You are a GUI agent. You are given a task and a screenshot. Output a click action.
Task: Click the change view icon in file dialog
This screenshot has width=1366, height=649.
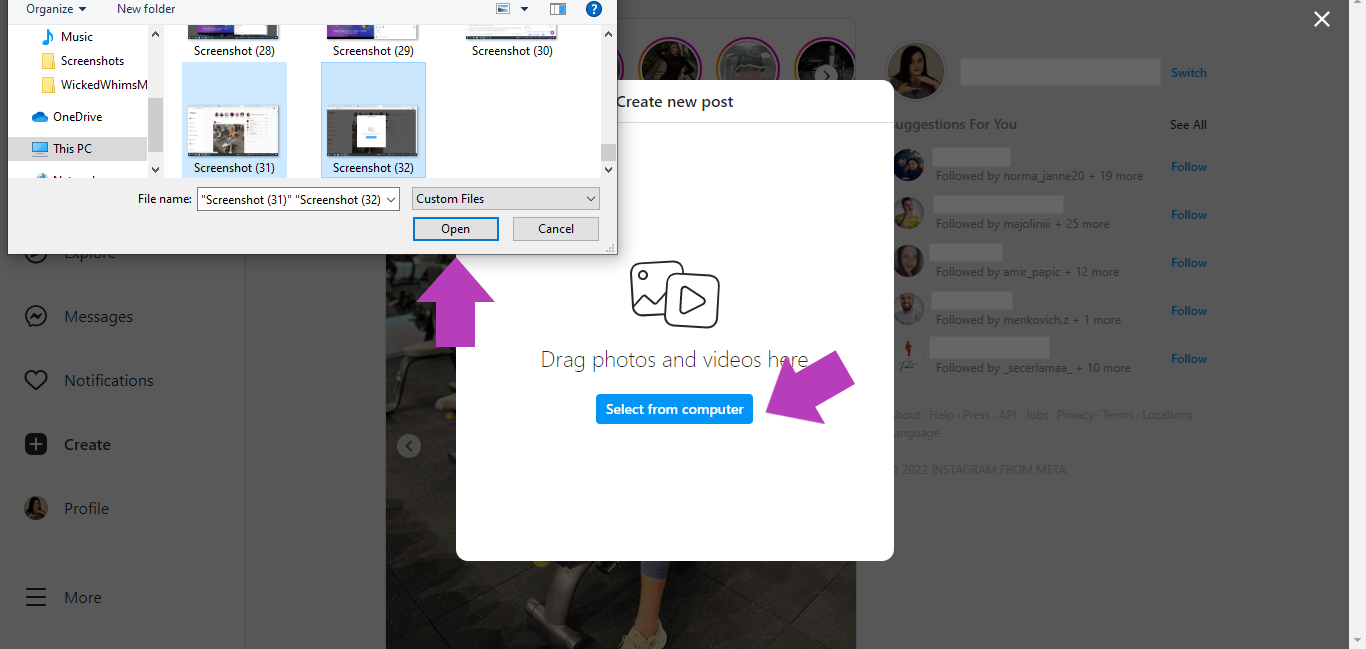click(x=504, y=9)
